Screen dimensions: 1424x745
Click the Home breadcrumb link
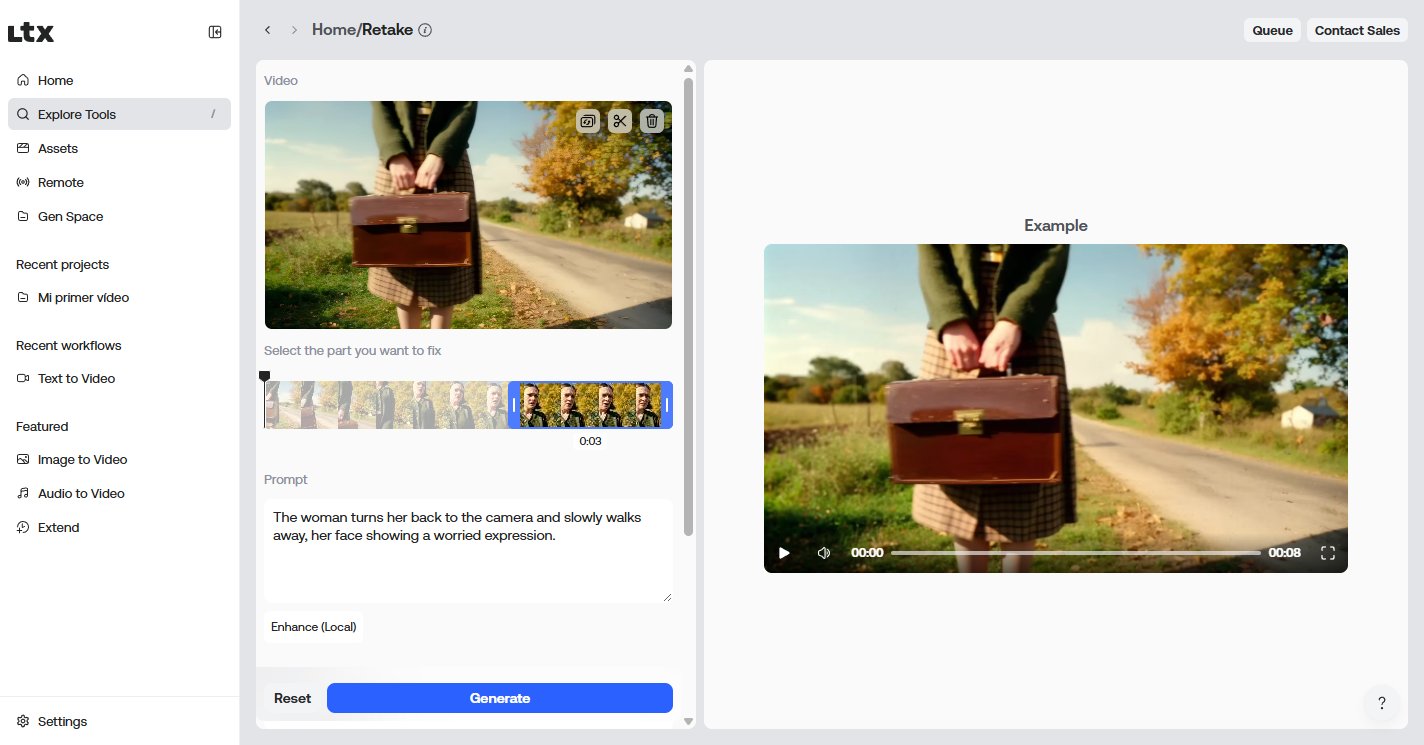tap(334, 30)
